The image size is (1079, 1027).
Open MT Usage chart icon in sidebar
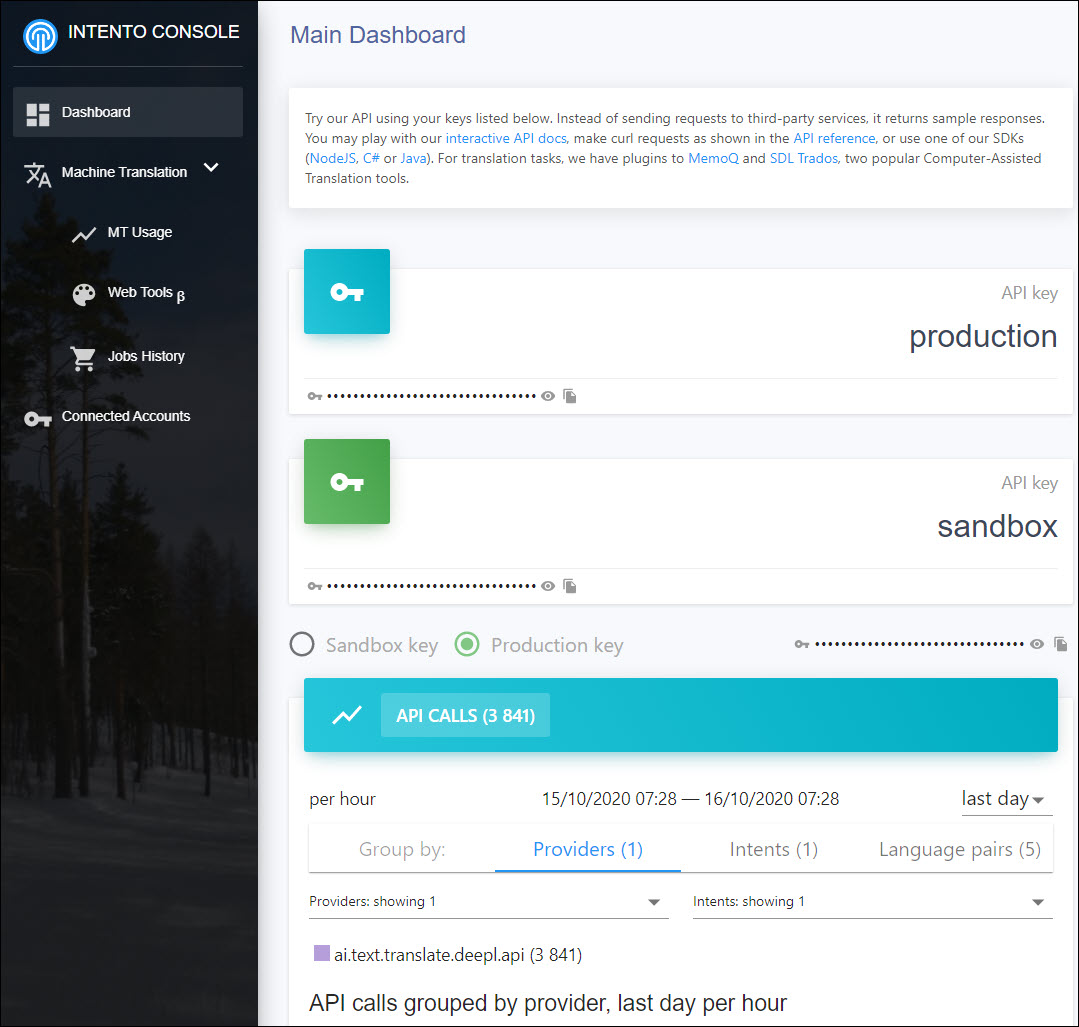click(84, 234)
